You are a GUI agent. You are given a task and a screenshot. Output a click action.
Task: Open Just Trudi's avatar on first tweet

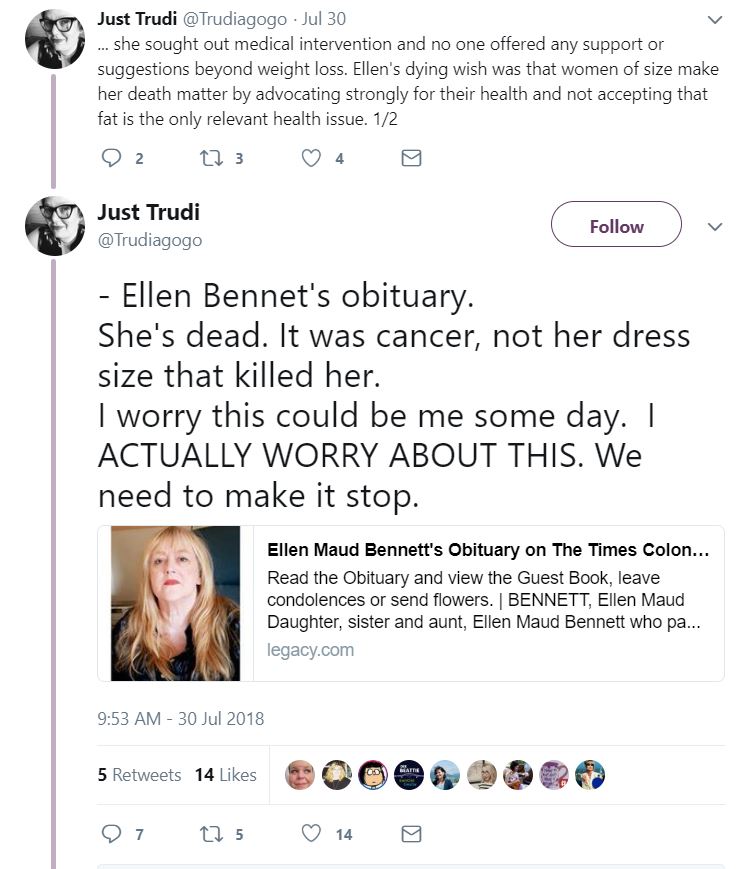pyautogui.click(x=55, y=39)
